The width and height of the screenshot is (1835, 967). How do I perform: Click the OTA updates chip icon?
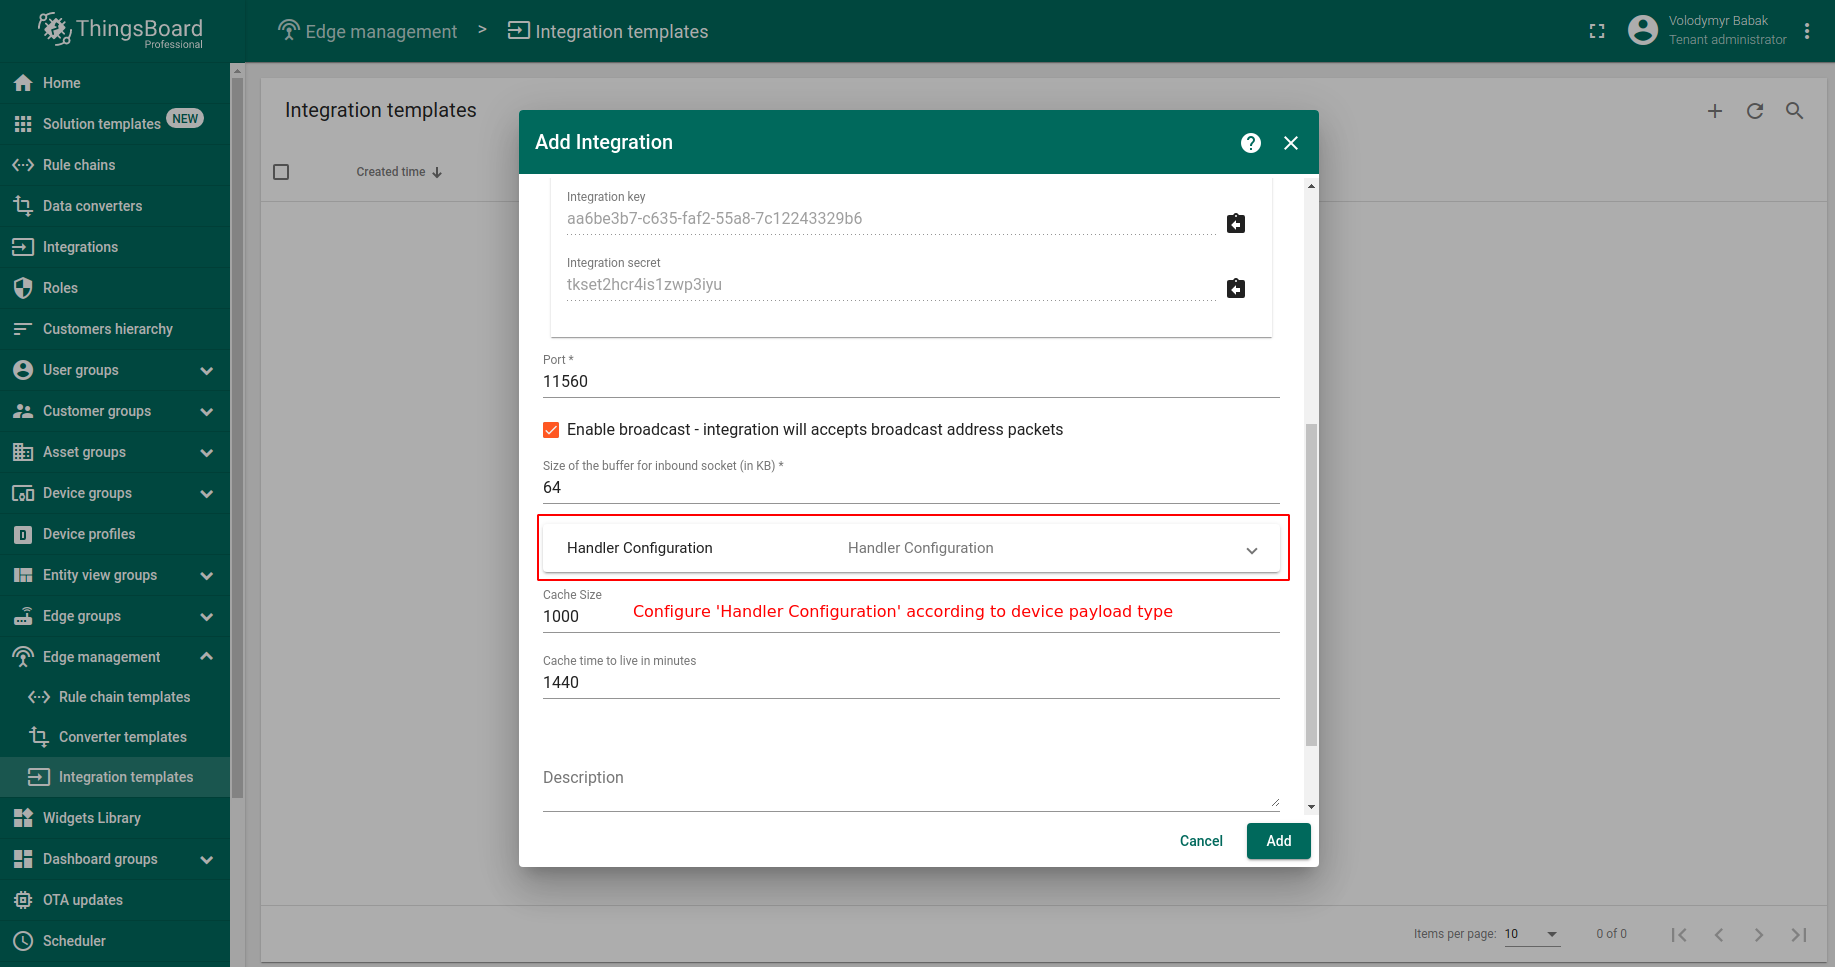coord(23,900)
